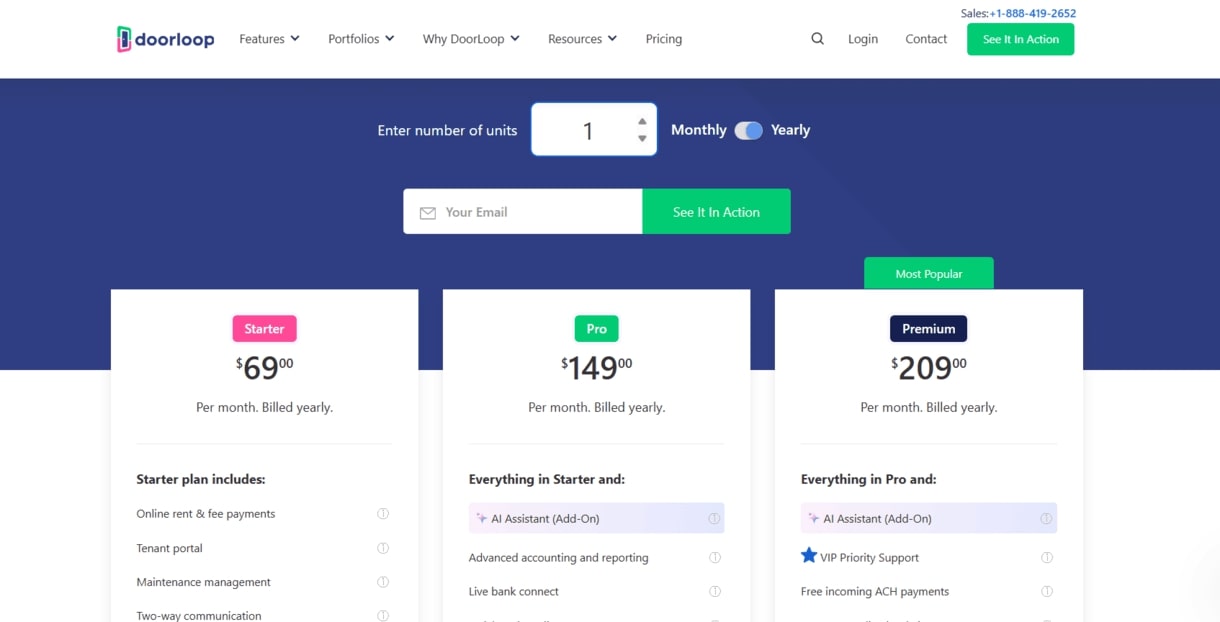
Task: Click the DoorLoop logo icon
Action: 124,39
